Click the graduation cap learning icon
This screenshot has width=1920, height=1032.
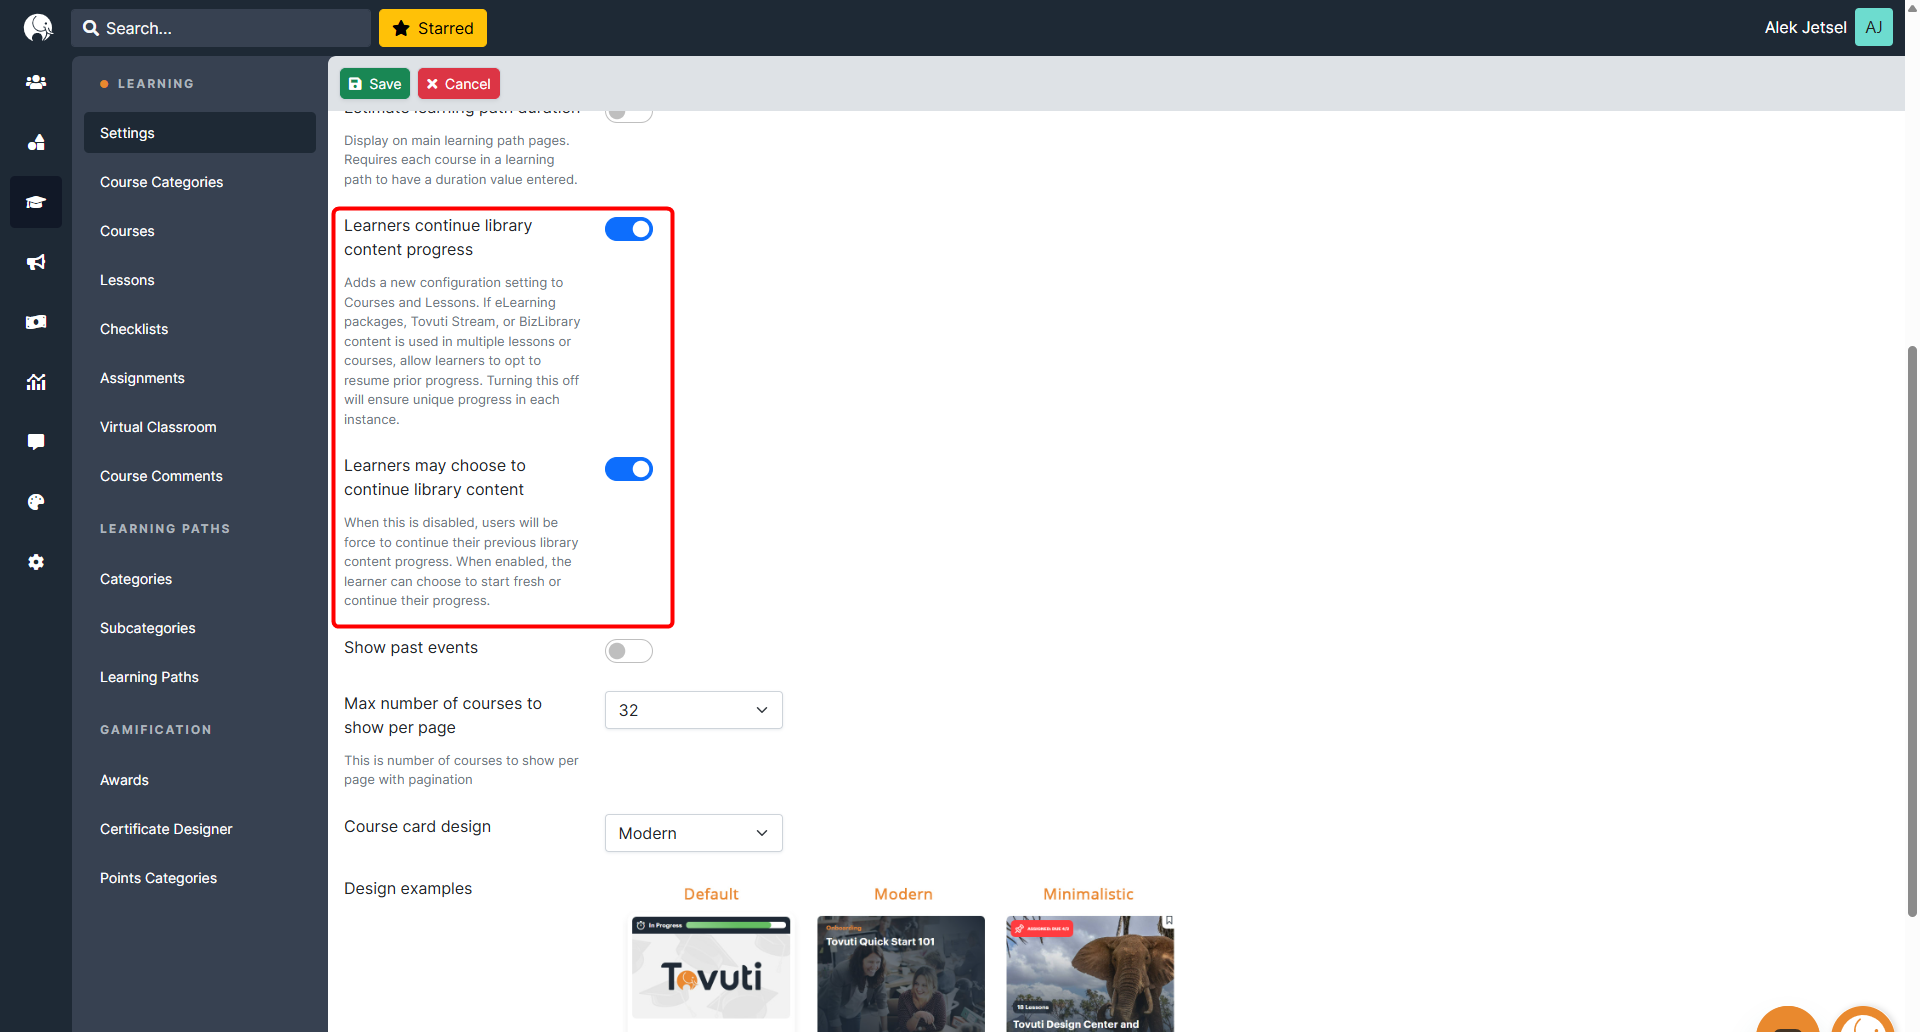[36, 202]
